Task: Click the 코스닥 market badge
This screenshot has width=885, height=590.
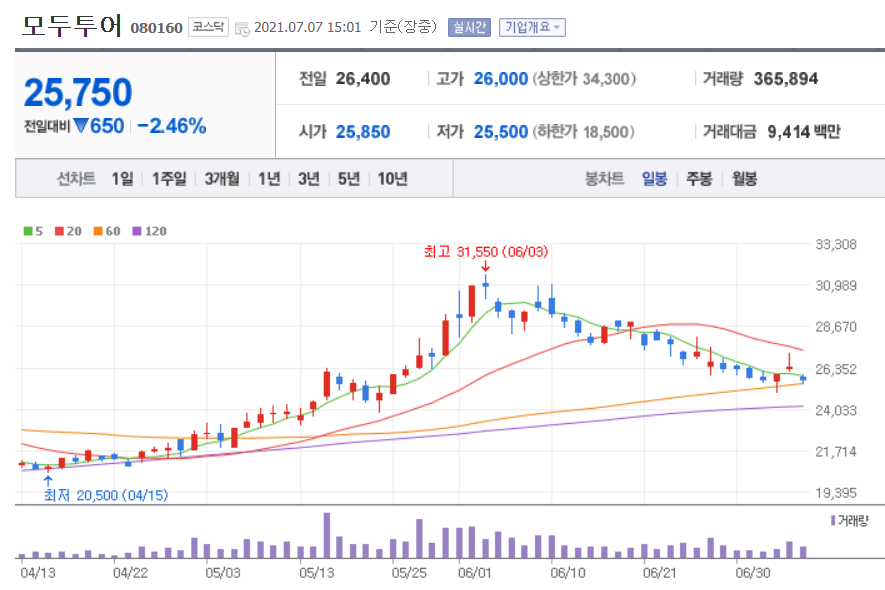Action: pos(208,27)
